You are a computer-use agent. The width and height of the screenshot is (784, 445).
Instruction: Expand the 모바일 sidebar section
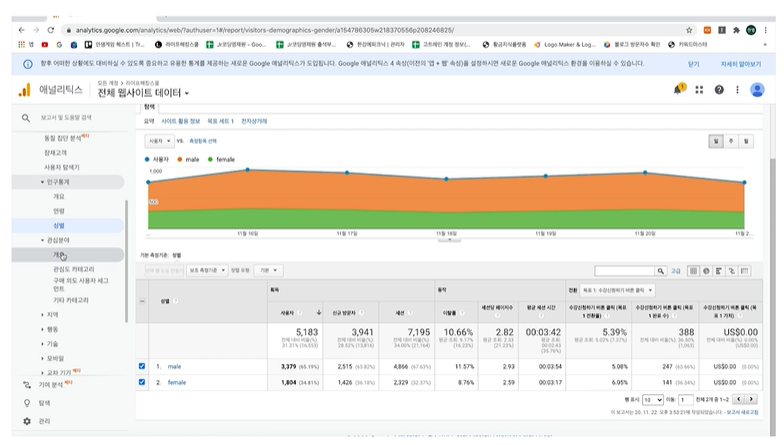pos(42,358)
